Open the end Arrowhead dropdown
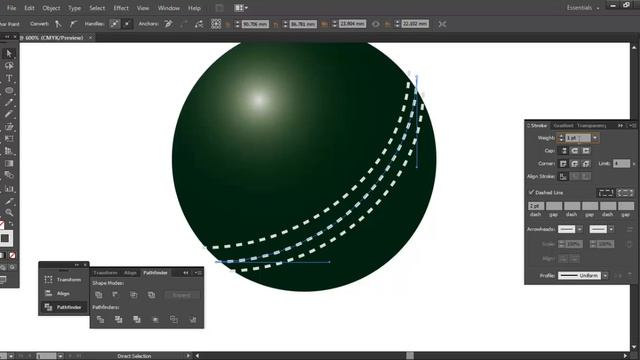This screenshot has width=640, height=360. click(x=611, y=229)
